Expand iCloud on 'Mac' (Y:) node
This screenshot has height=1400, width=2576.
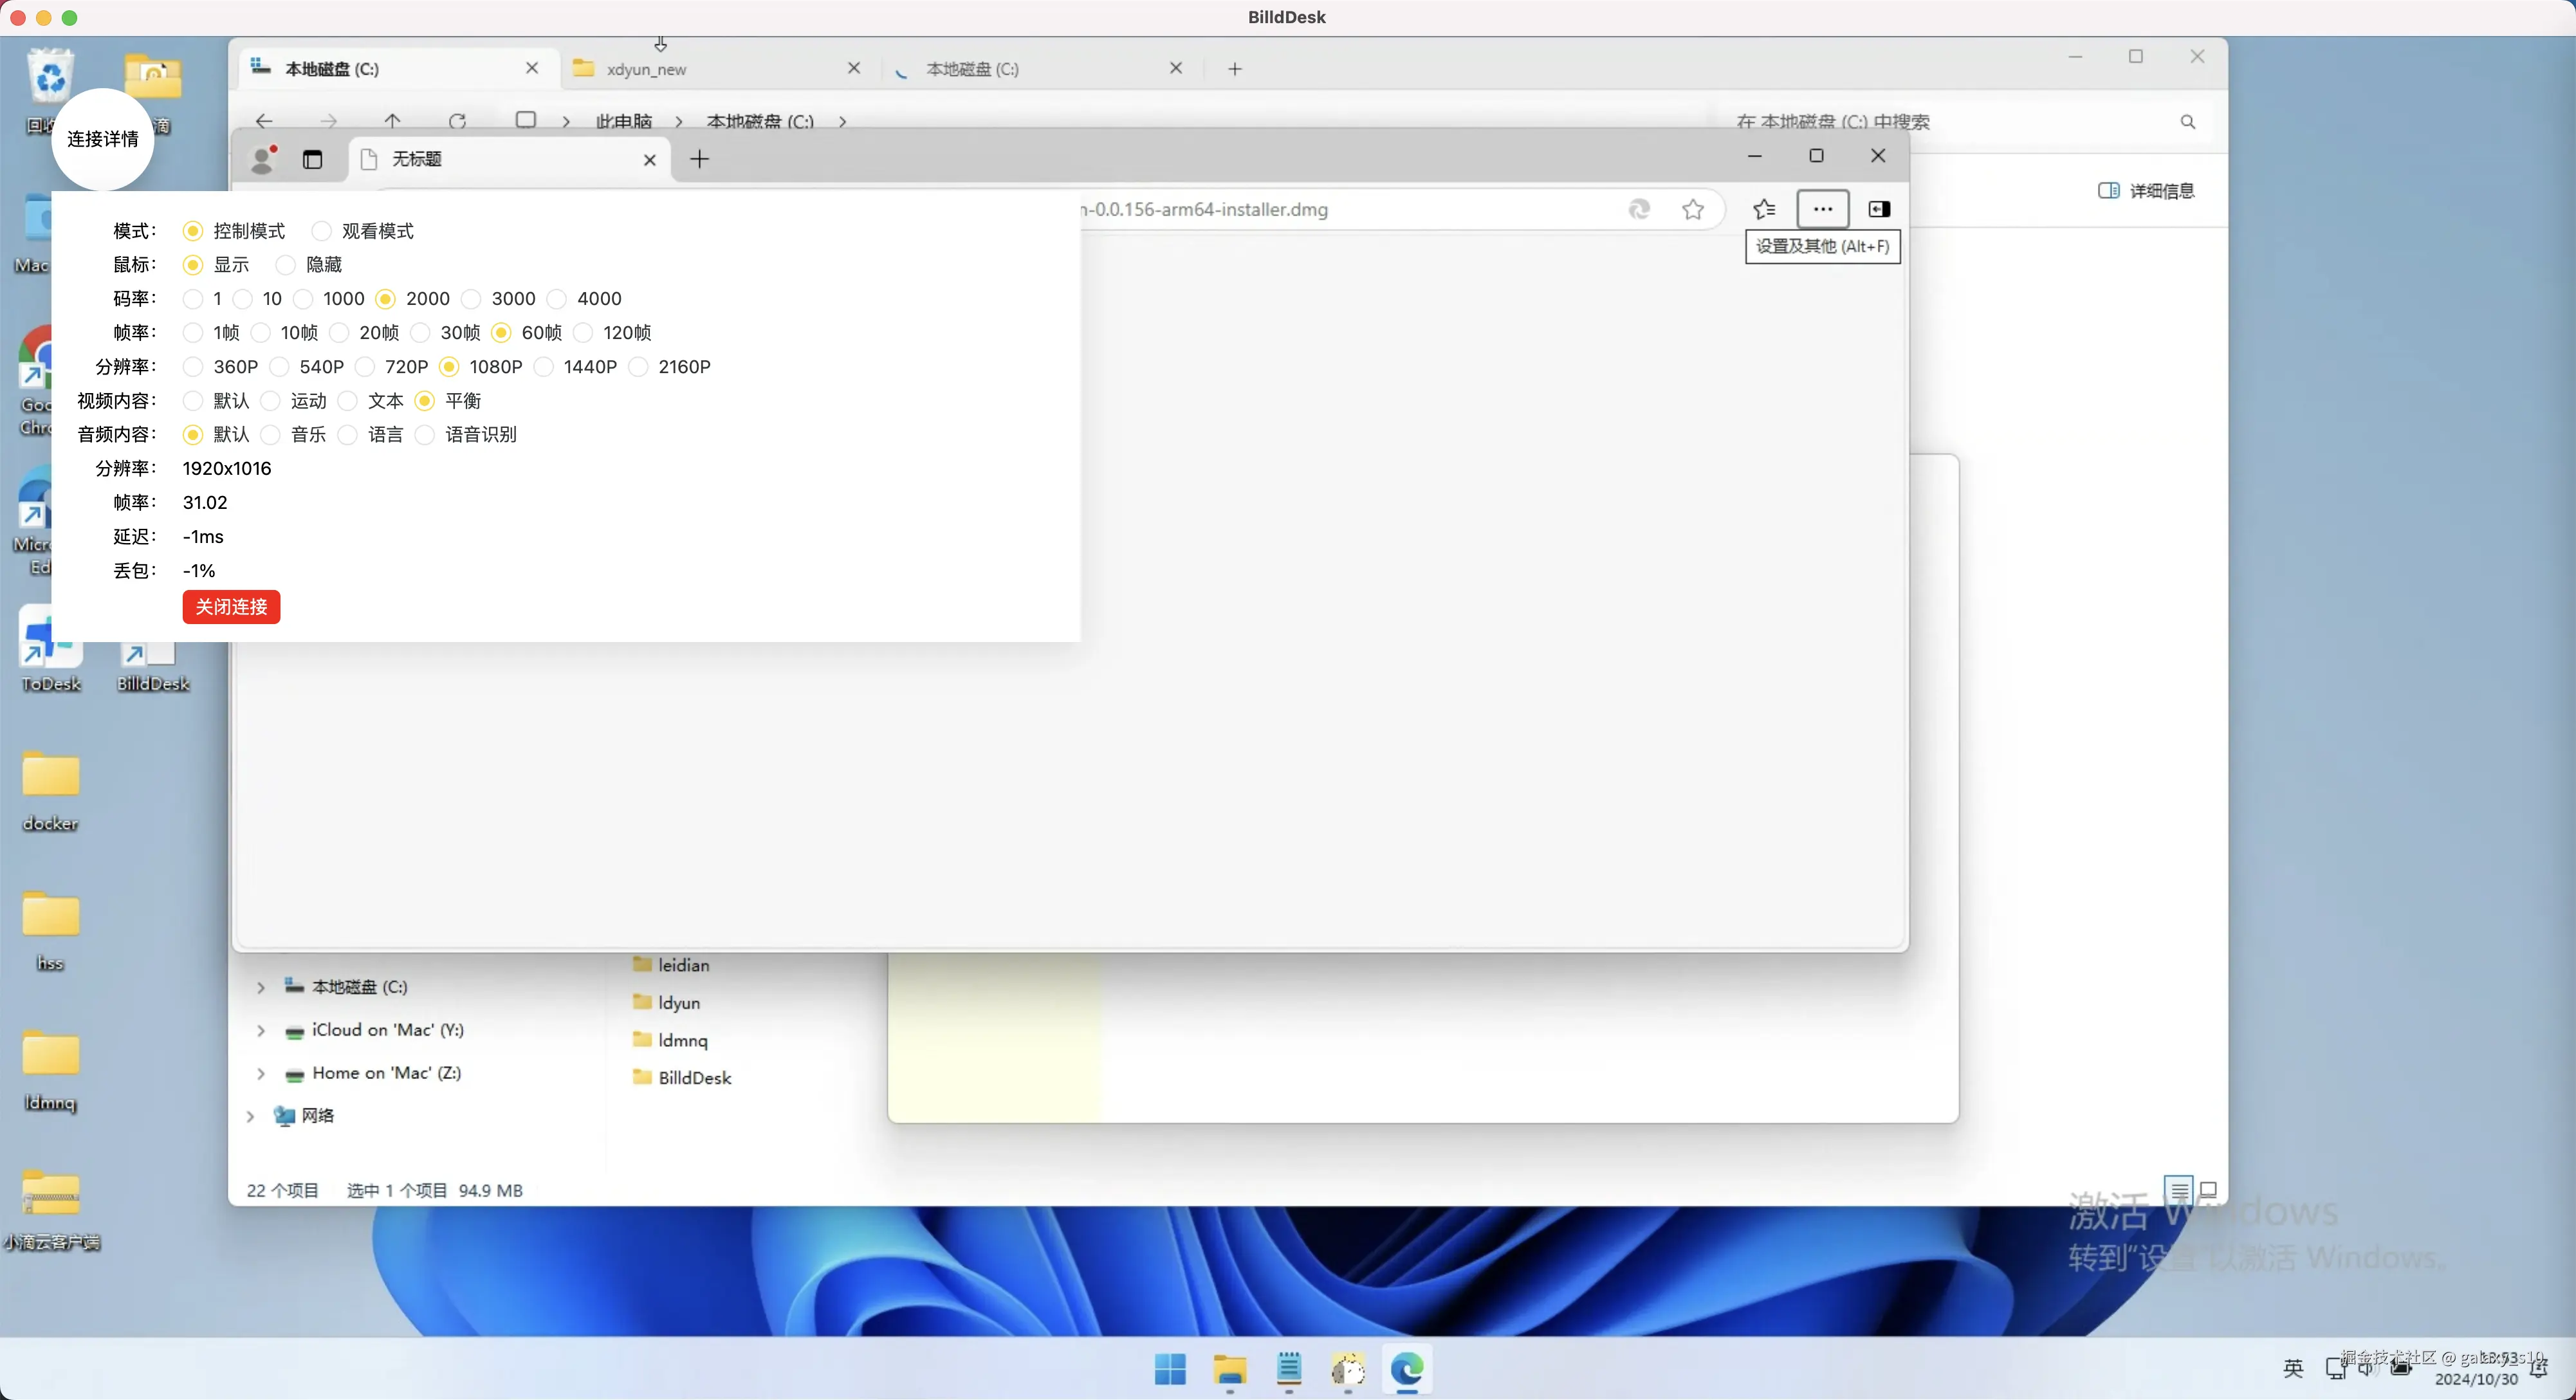pos(261,1030)
